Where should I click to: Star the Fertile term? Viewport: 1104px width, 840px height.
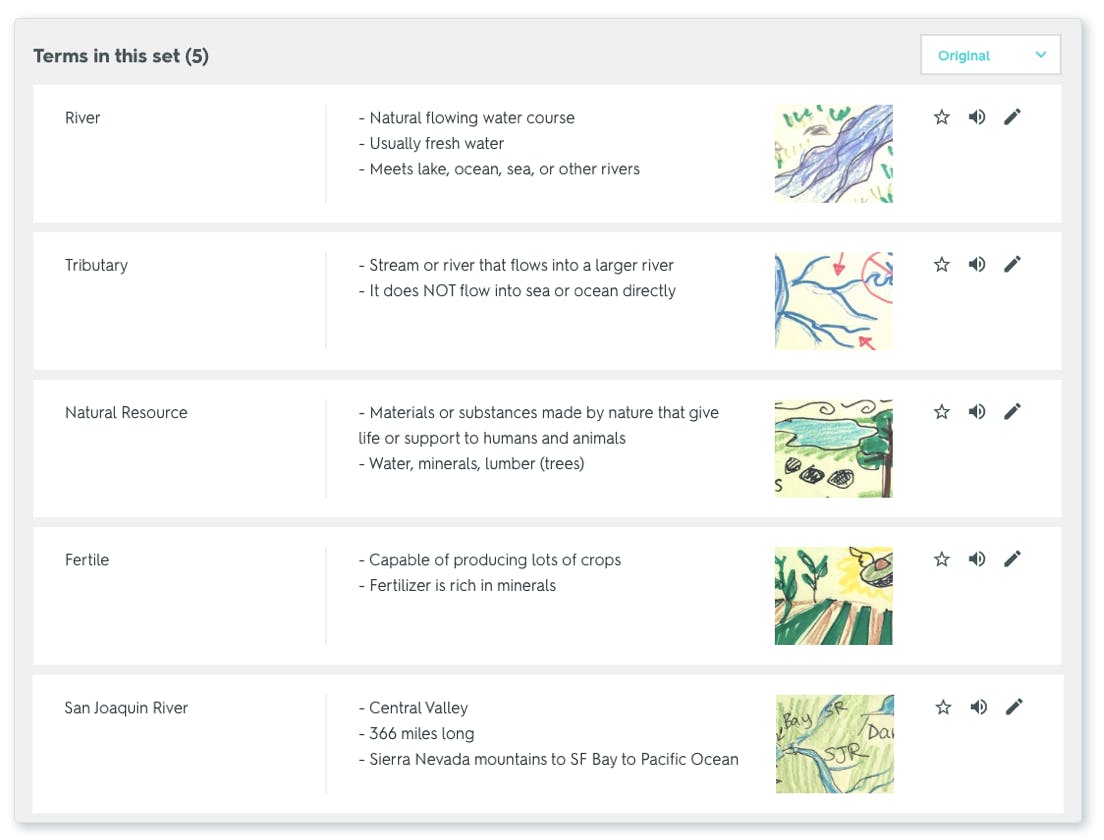[941, 558]
